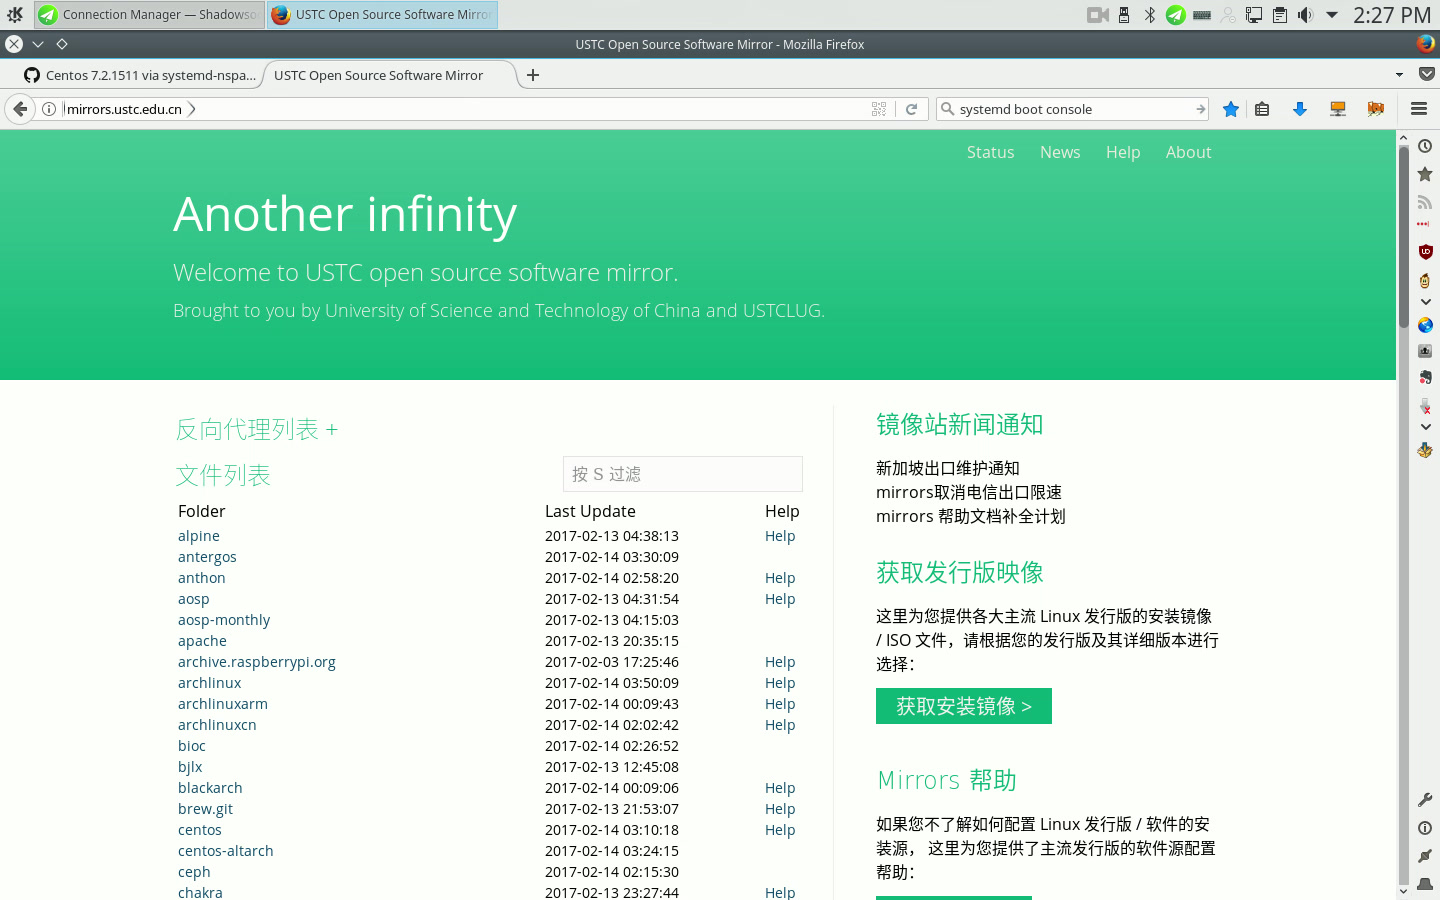Open the Help page in site navigation
1440x900 pixels.
[x=1123, y=152]
